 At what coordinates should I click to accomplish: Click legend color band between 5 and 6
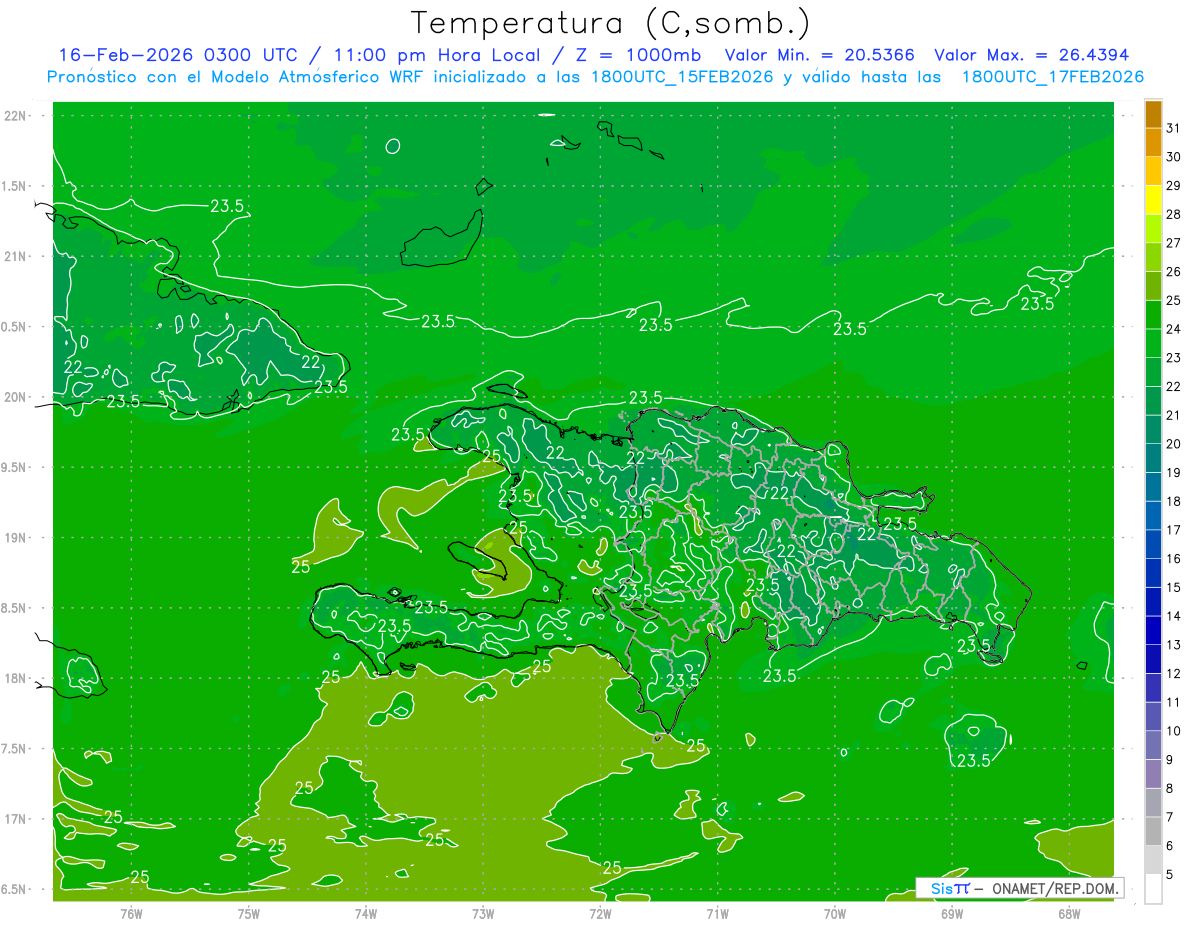[x=1153, y=860]
